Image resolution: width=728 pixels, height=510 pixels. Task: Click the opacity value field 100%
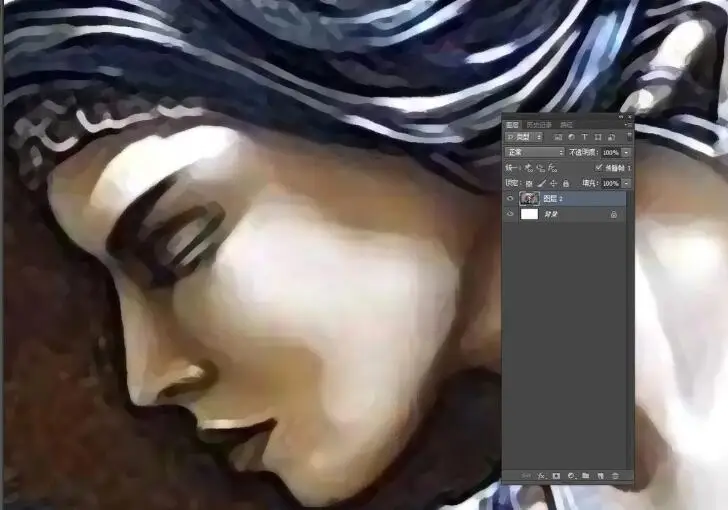[x=611, y=153]
